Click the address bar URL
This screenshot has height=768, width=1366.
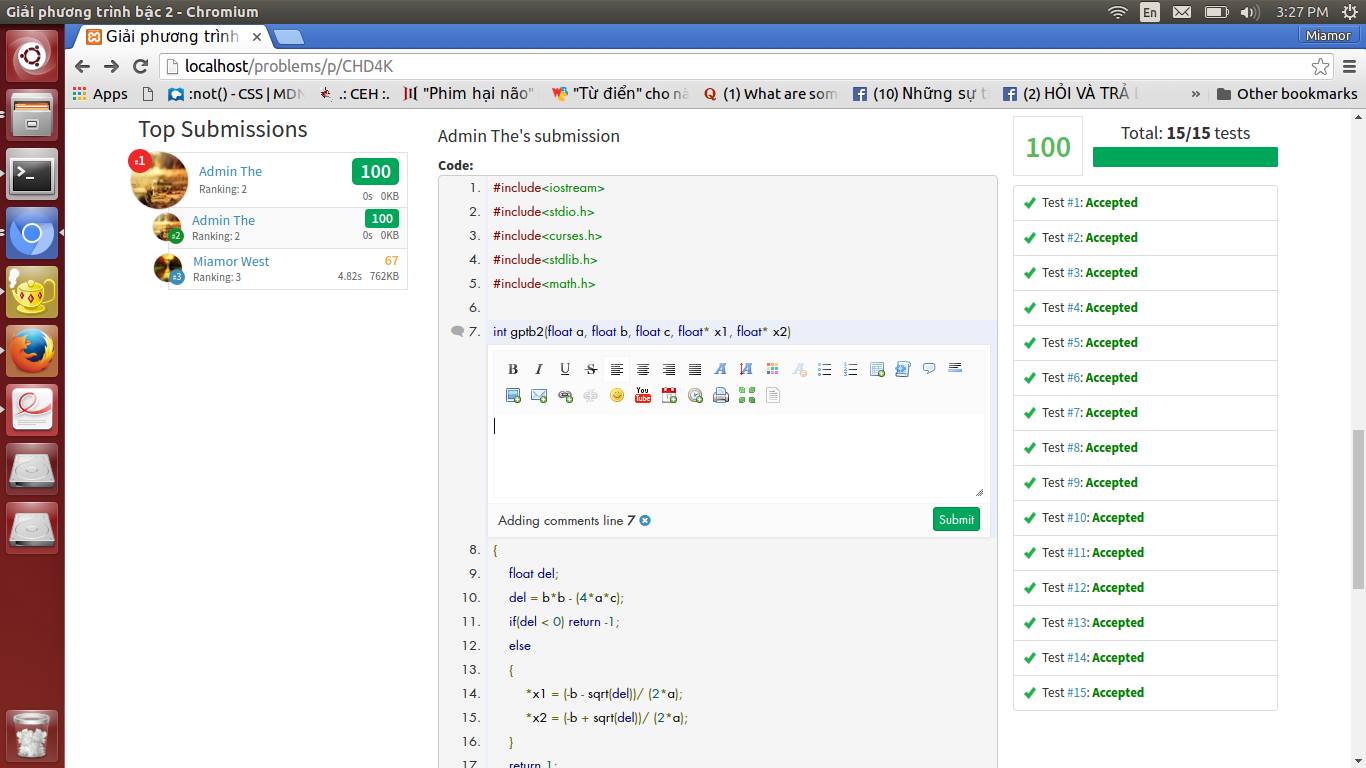tap(289, 67)
